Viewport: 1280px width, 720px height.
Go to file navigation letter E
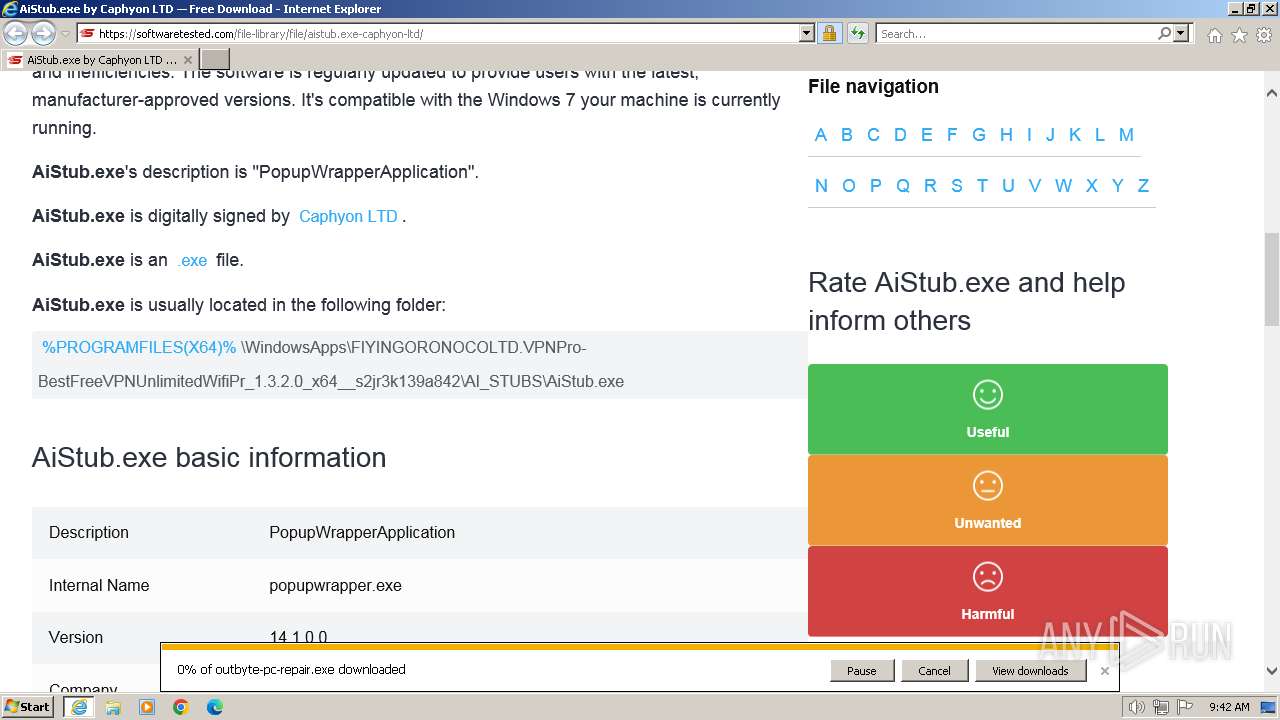tap(927, 135)
